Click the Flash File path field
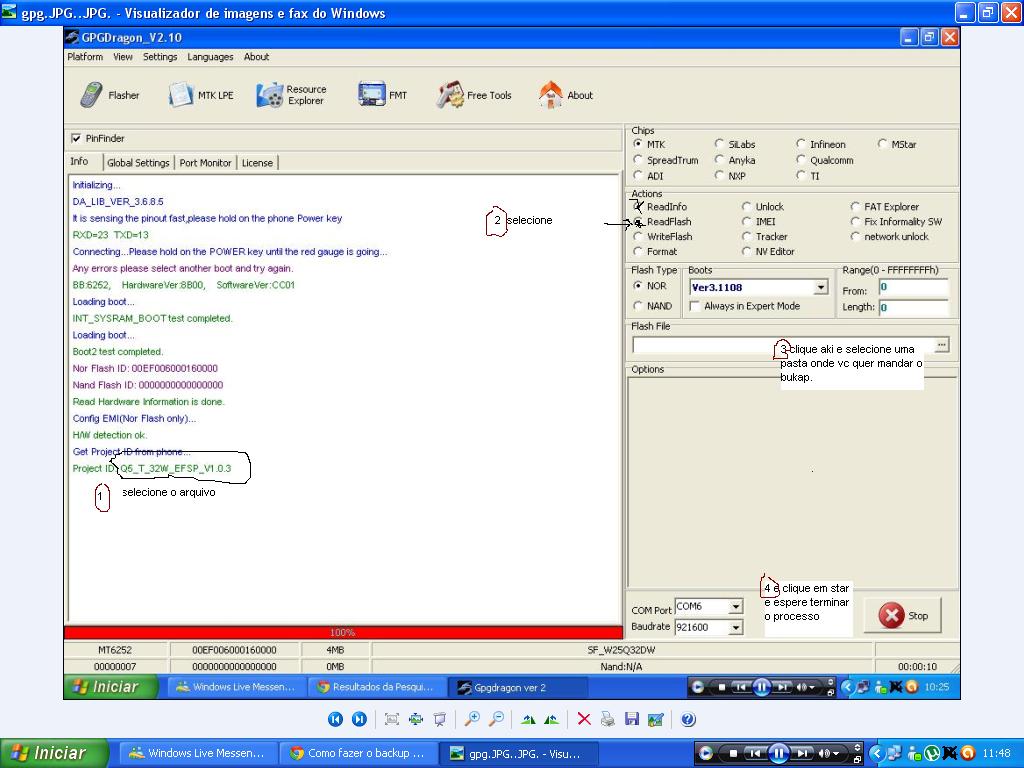 (782, 345)
